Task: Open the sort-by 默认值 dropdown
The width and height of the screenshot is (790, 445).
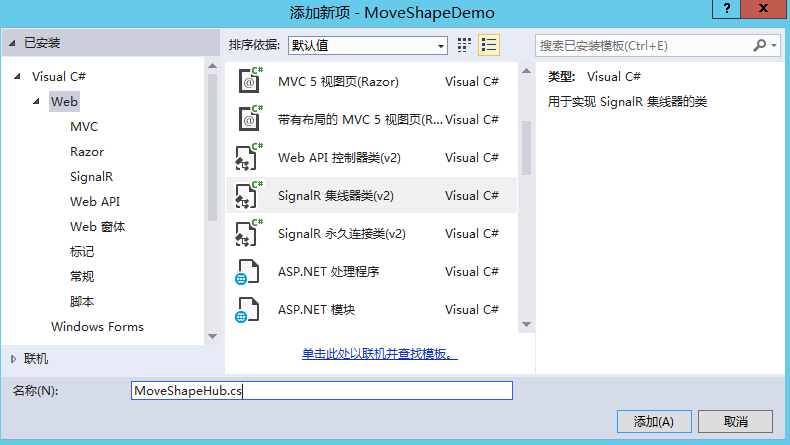Action: click(368, 45)
